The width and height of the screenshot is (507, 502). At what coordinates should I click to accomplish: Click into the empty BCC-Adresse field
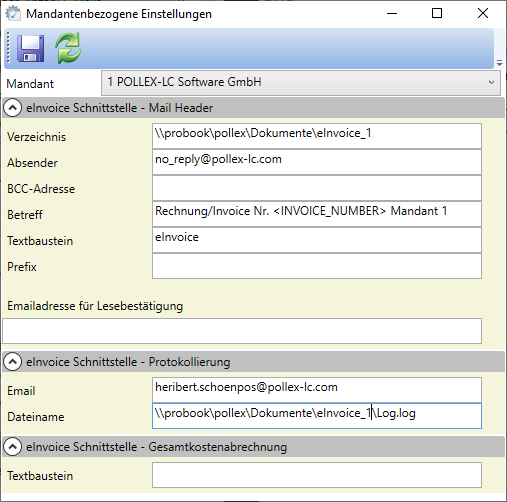(x=317, y=188)
